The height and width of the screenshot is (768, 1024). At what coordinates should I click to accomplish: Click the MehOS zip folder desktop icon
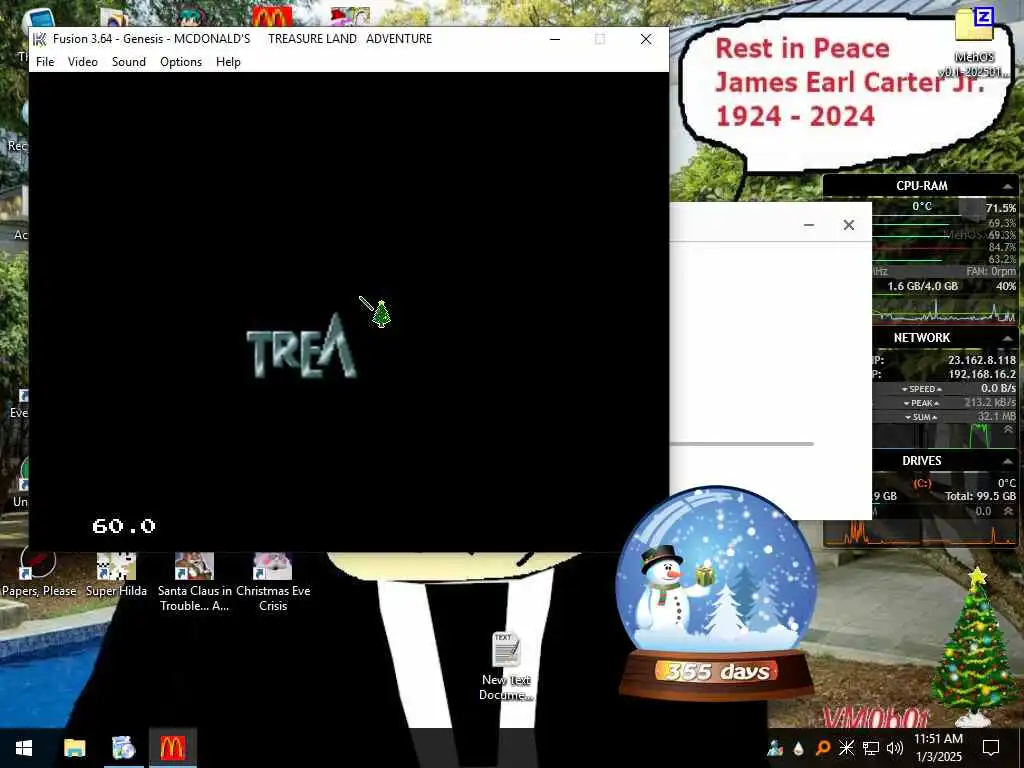[x=974, y=42]
